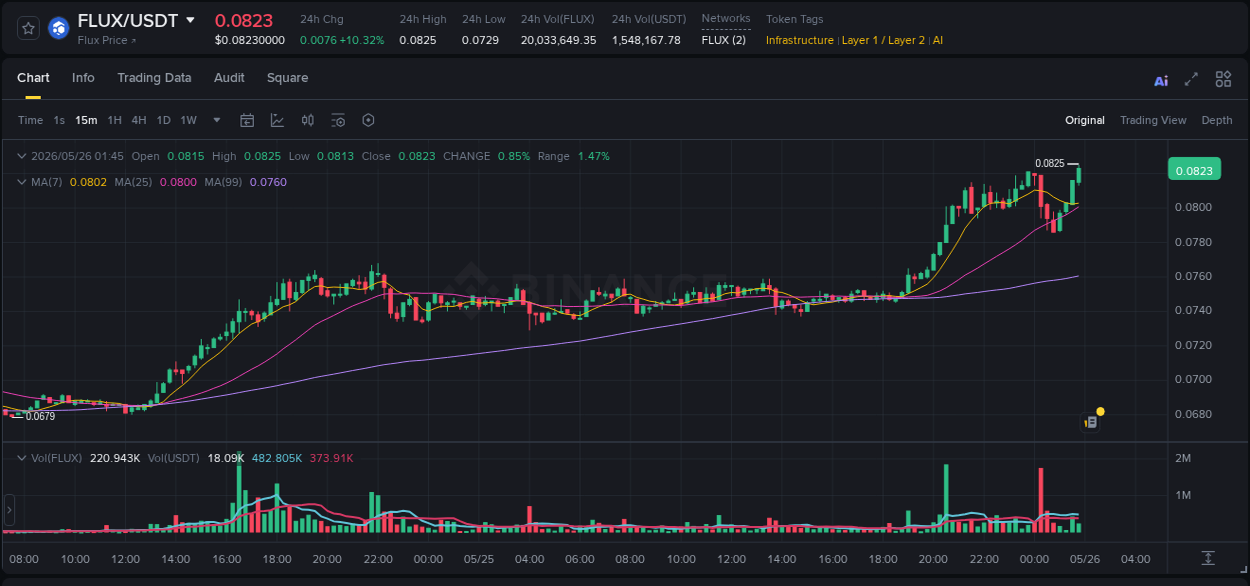
Task: Switch to the Chart tab
Action: [33, 78]
